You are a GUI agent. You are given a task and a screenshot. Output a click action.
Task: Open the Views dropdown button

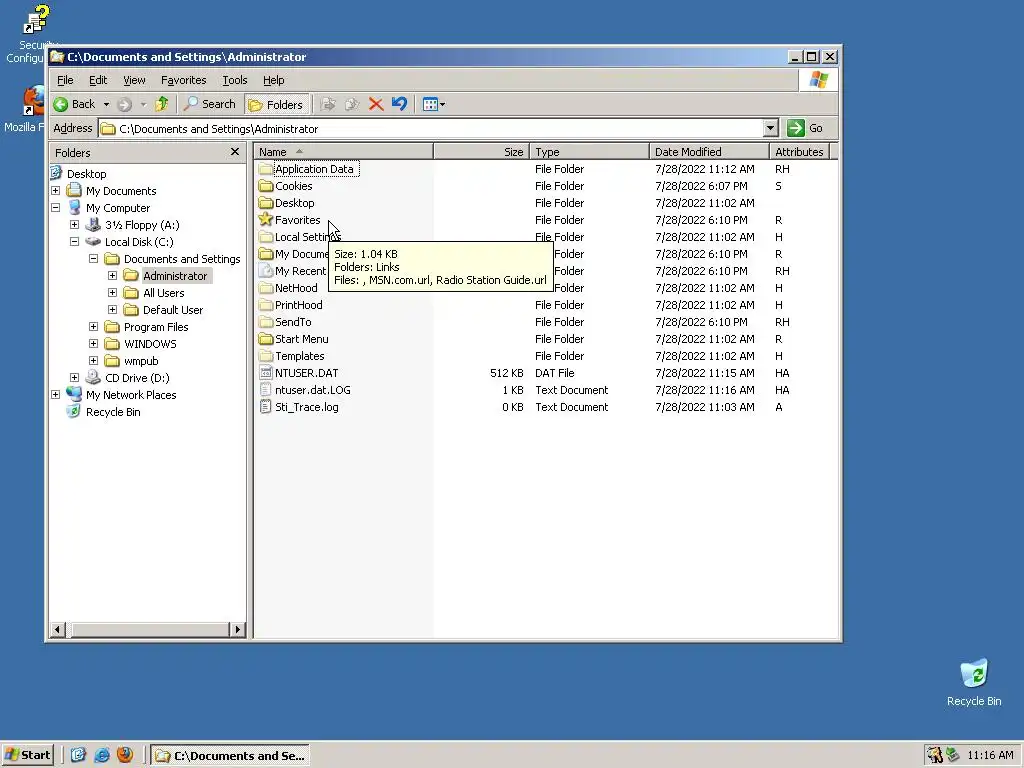[433, 104]
